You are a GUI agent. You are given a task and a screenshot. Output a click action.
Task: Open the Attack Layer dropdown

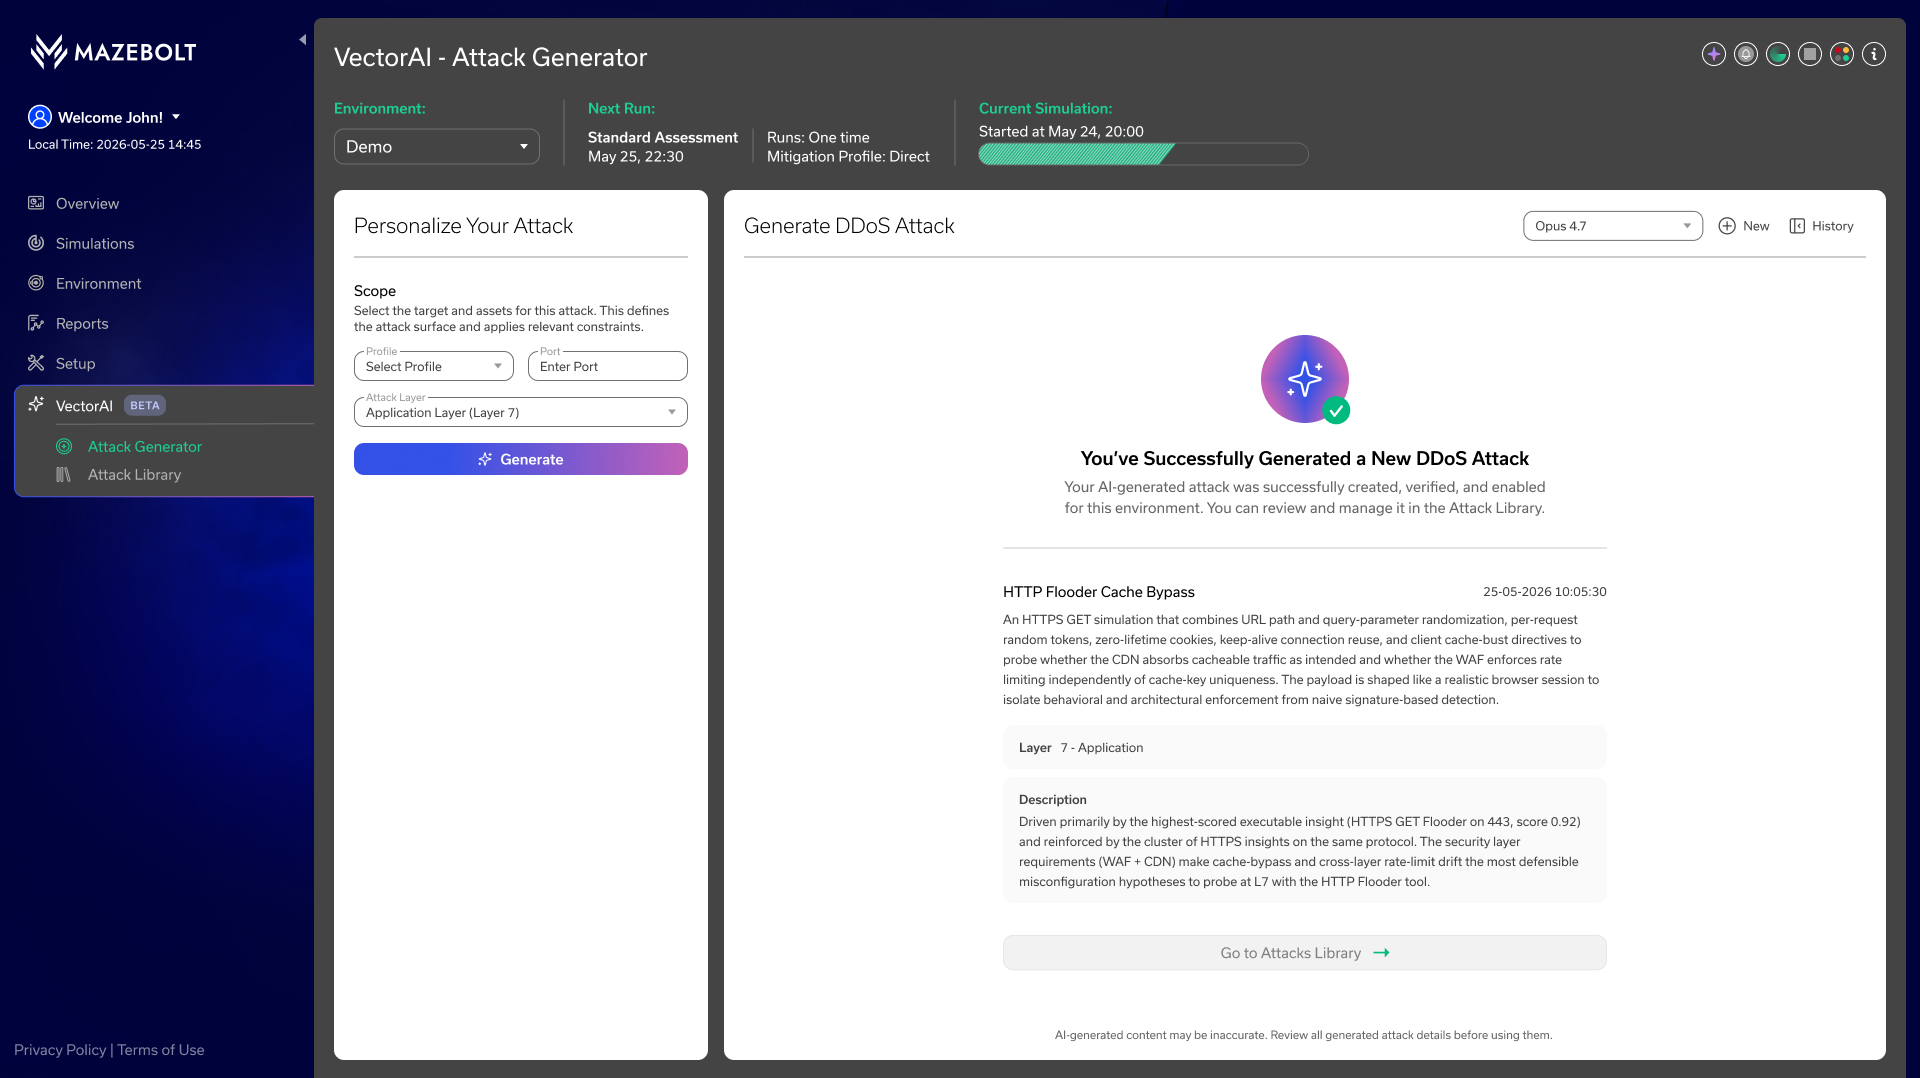(x=521, y=412)
